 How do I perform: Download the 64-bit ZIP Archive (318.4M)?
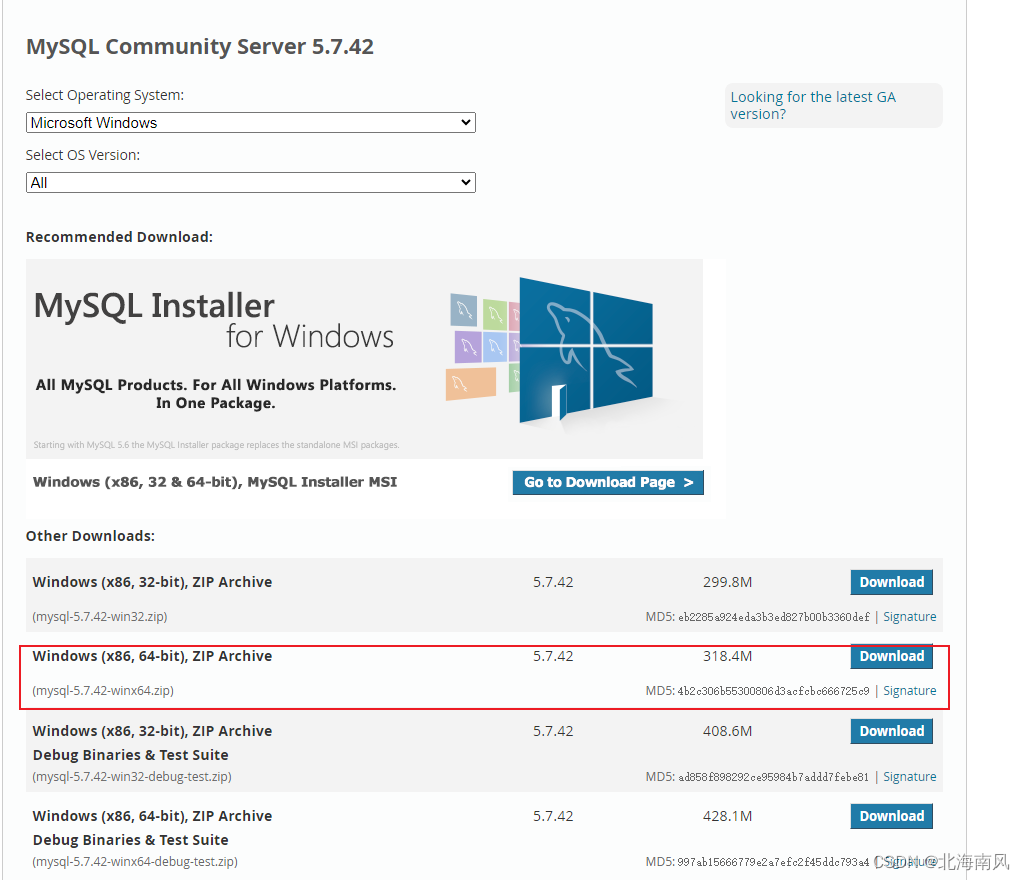click(891, 656)
